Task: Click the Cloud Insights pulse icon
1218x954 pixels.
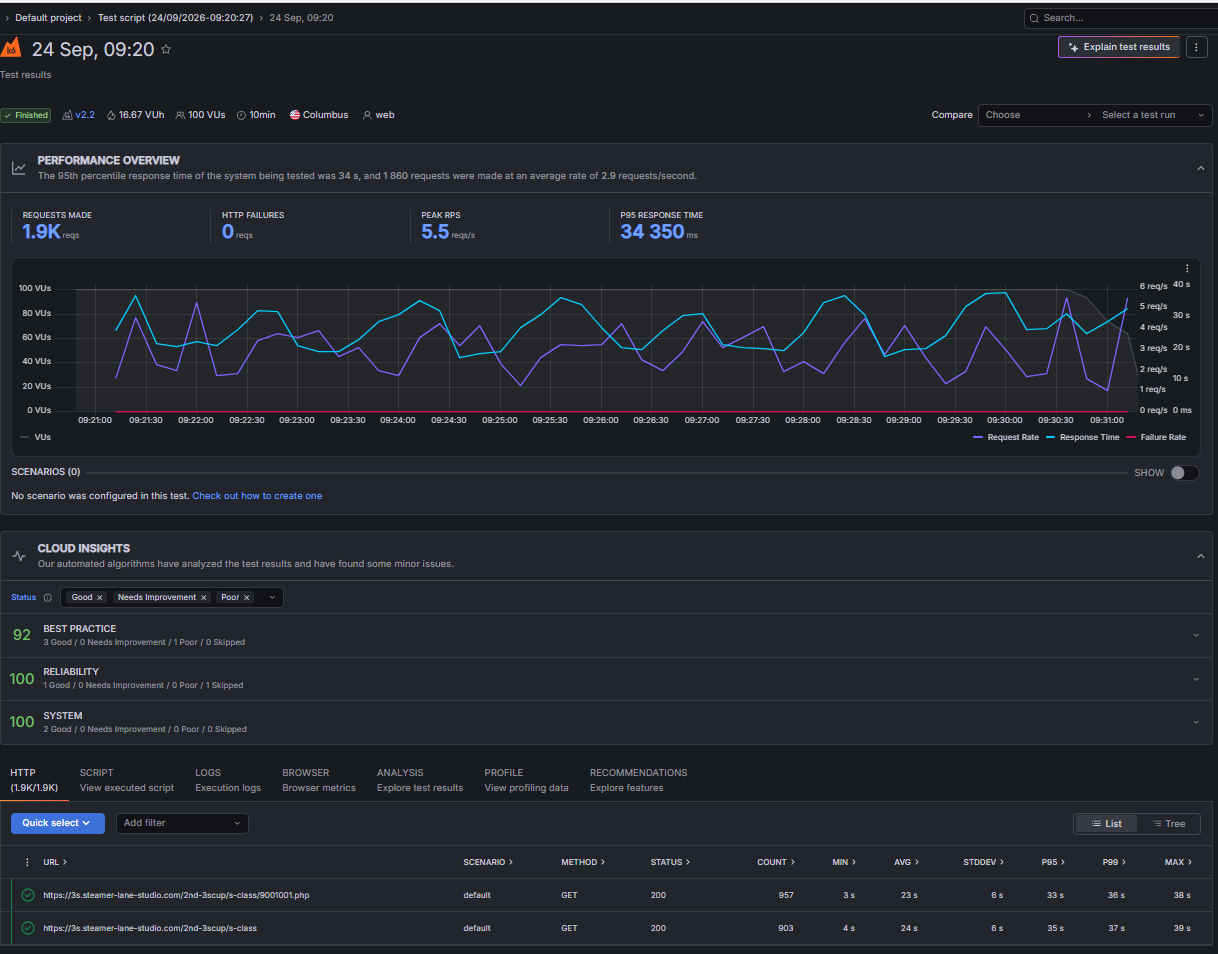Action: [19, 556]
